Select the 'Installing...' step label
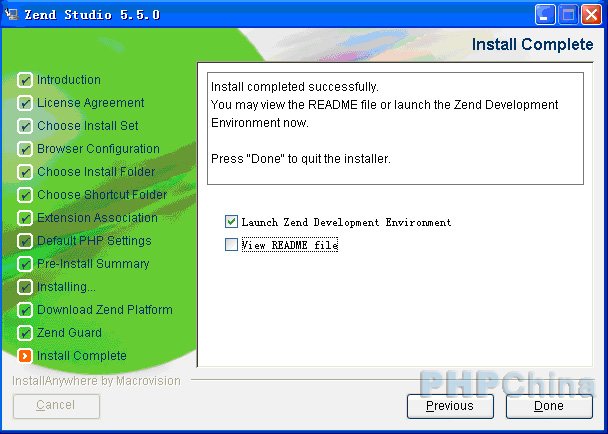This screenshot has height=434, width=608. point(66,287)
